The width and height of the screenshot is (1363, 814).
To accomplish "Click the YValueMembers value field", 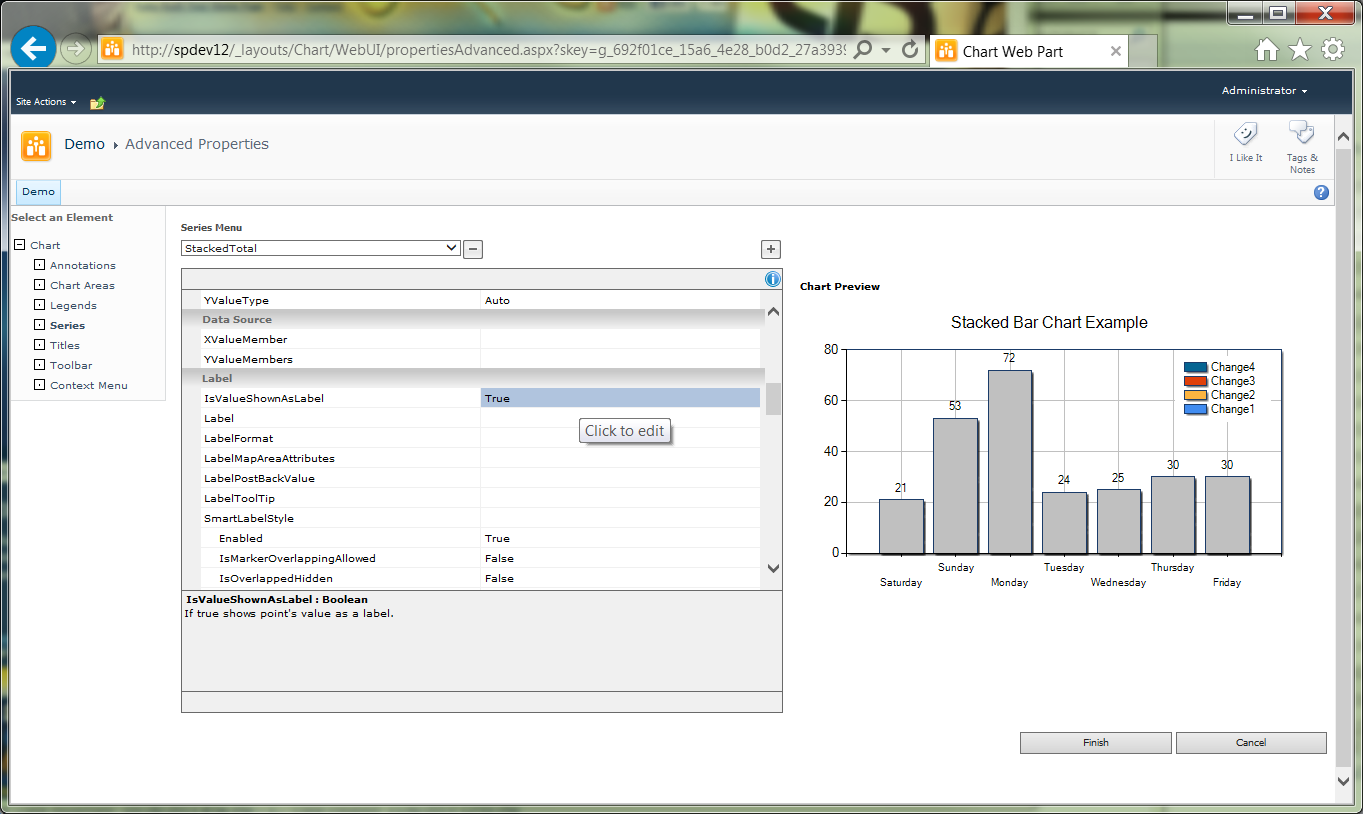I will pyautogui.click(x=620, y=359).
